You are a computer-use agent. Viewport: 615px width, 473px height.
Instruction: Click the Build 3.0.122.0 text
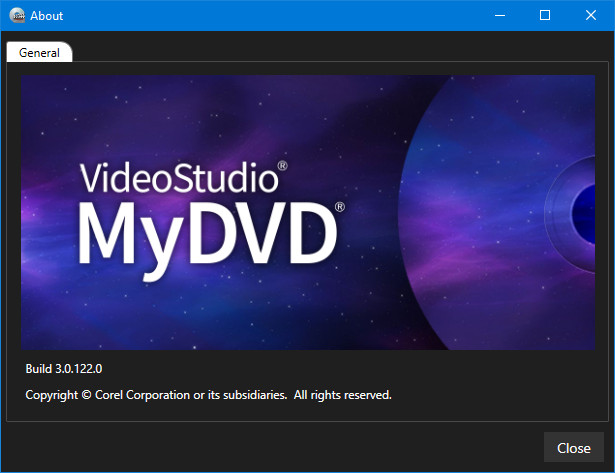tap(64, 369)
